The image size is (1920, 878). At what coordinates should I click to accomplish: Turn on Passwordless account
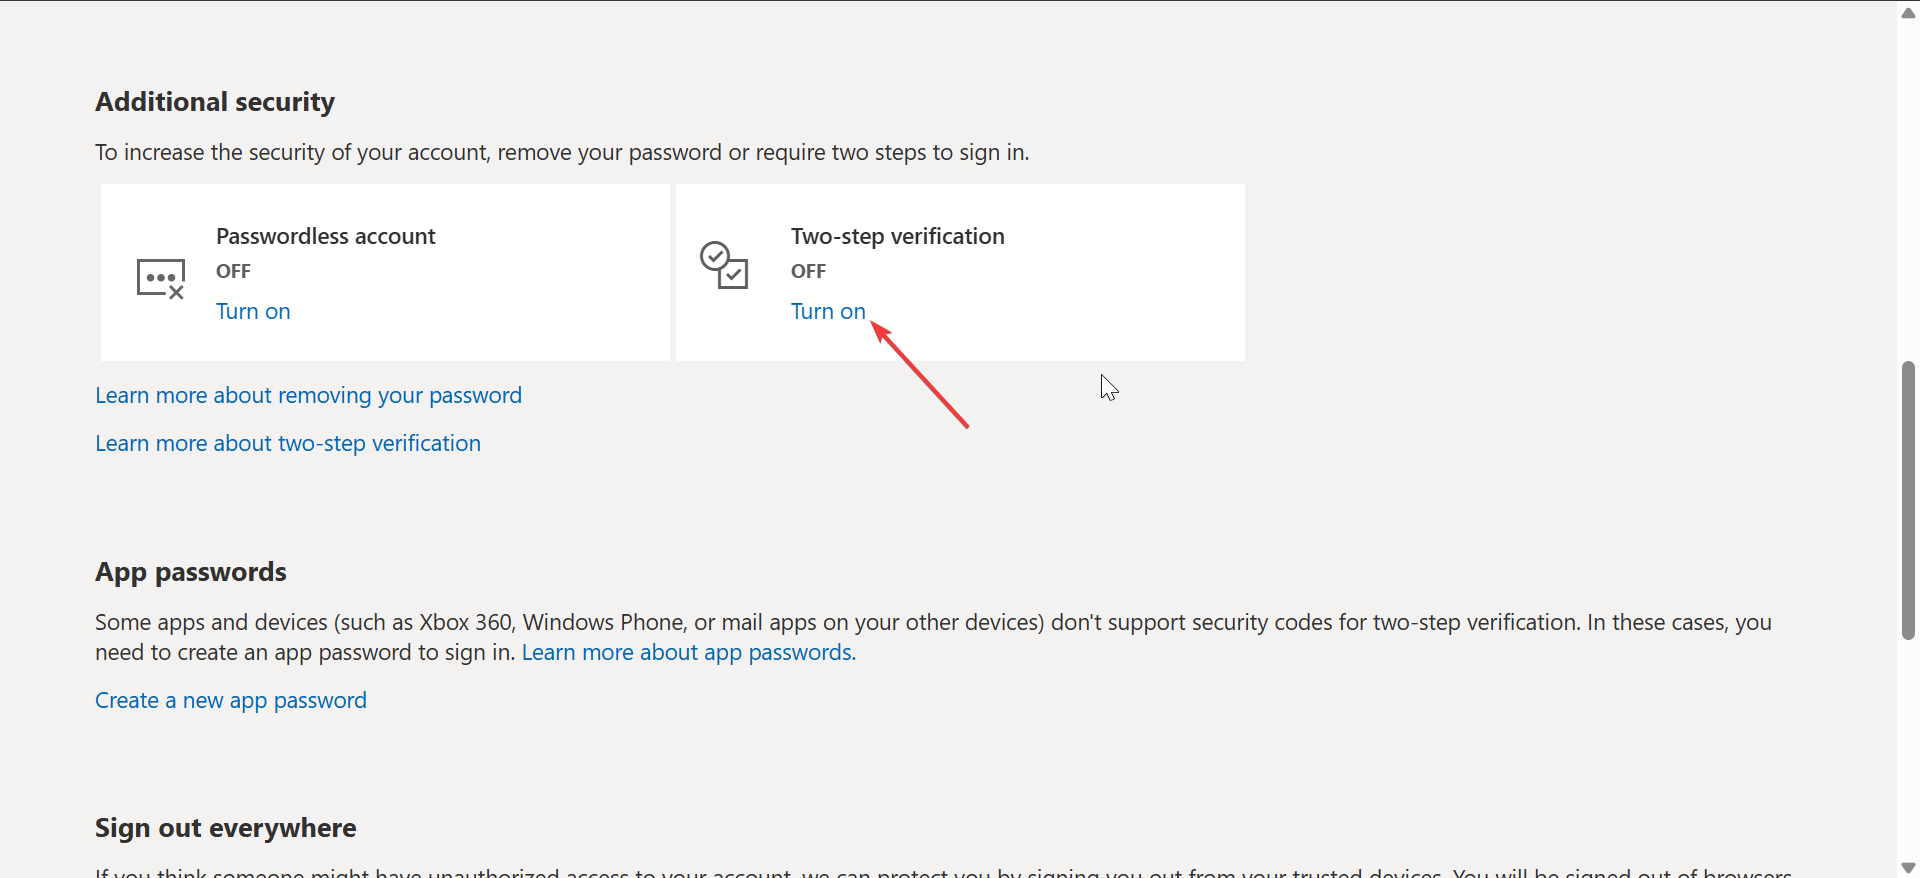point(253,312)
